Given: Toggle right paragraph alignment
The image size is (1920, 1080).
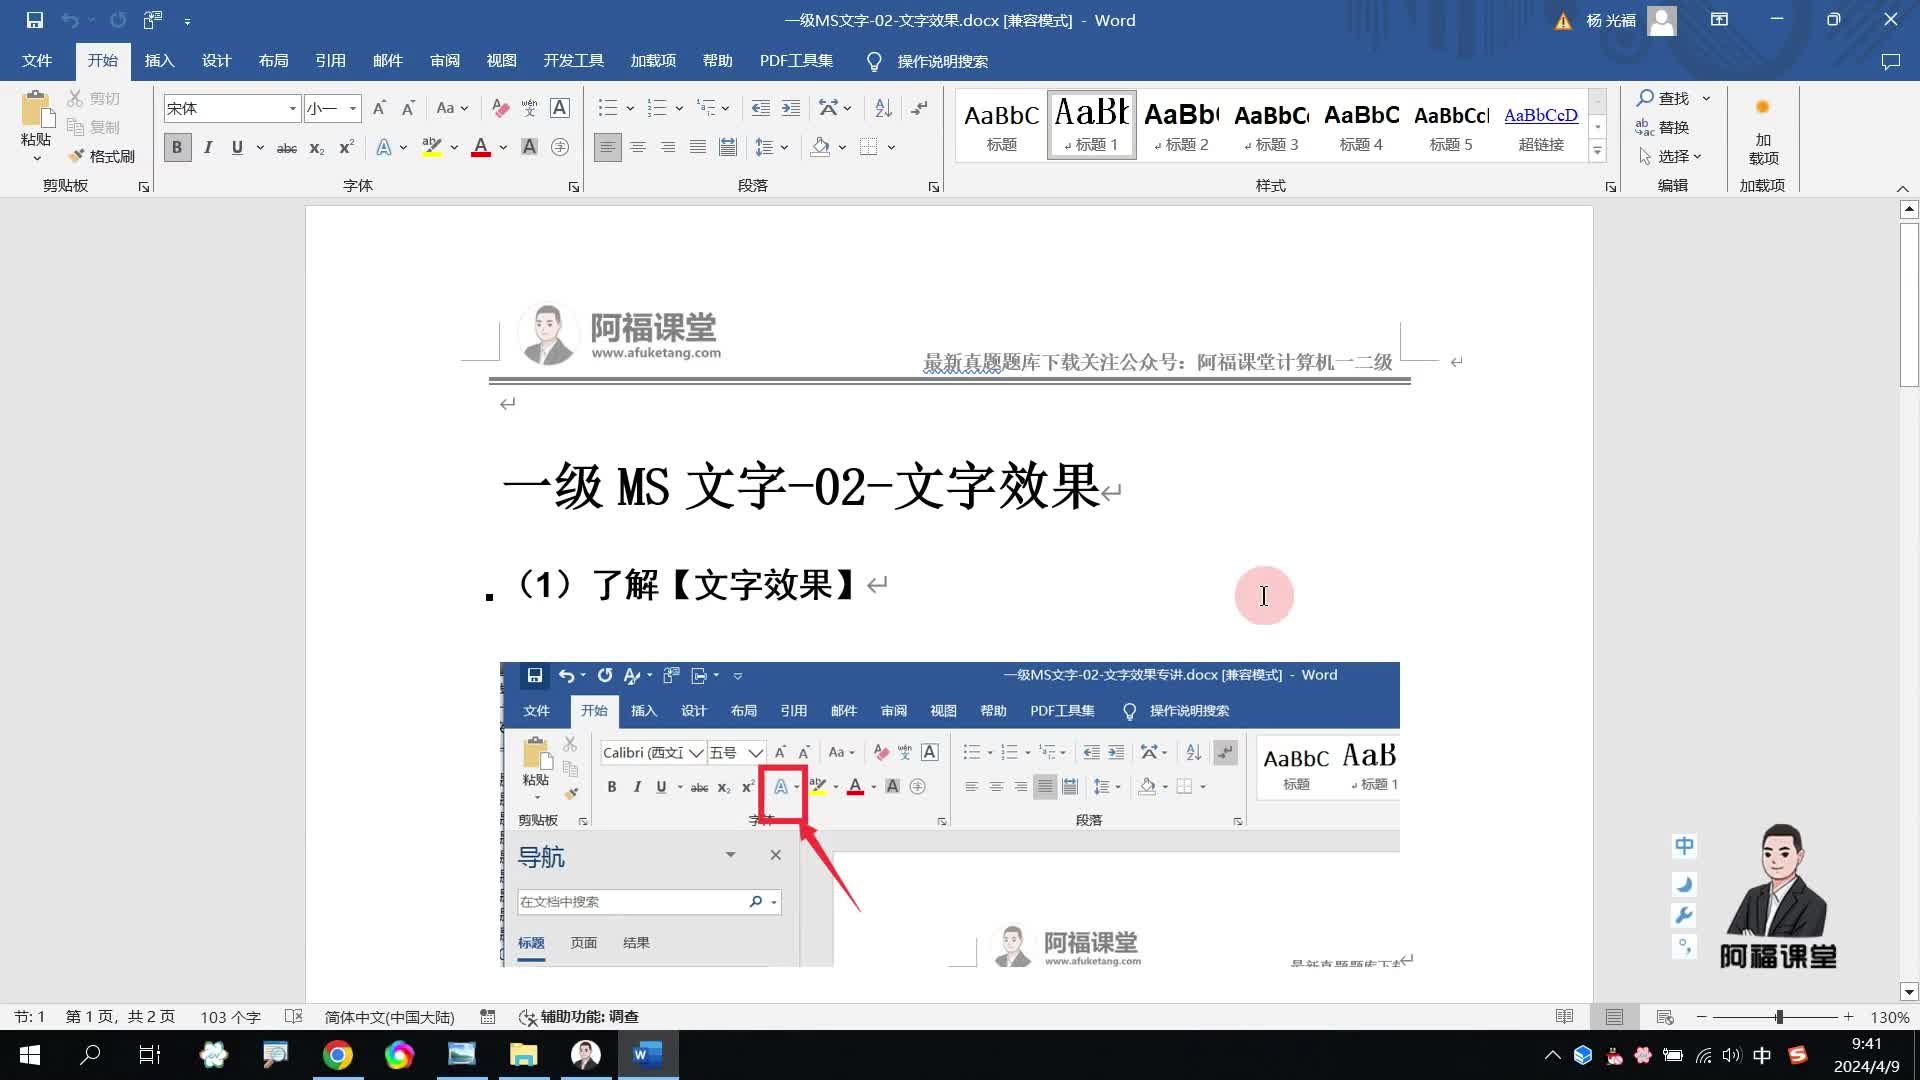Looking at the screenshot, I should 668,148.
